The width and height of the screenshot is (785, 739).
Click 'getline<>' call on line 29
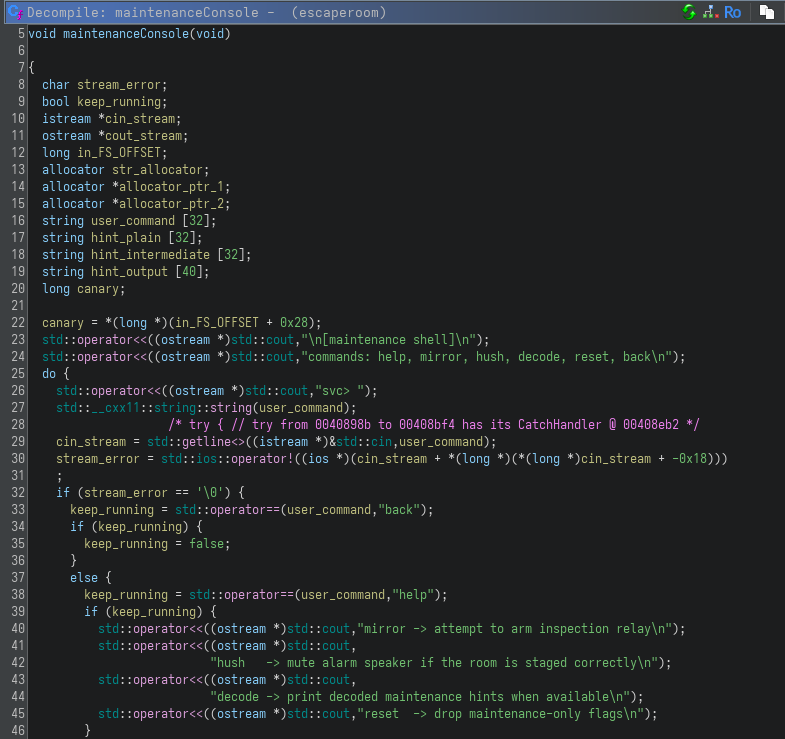[x=214, y=442]
